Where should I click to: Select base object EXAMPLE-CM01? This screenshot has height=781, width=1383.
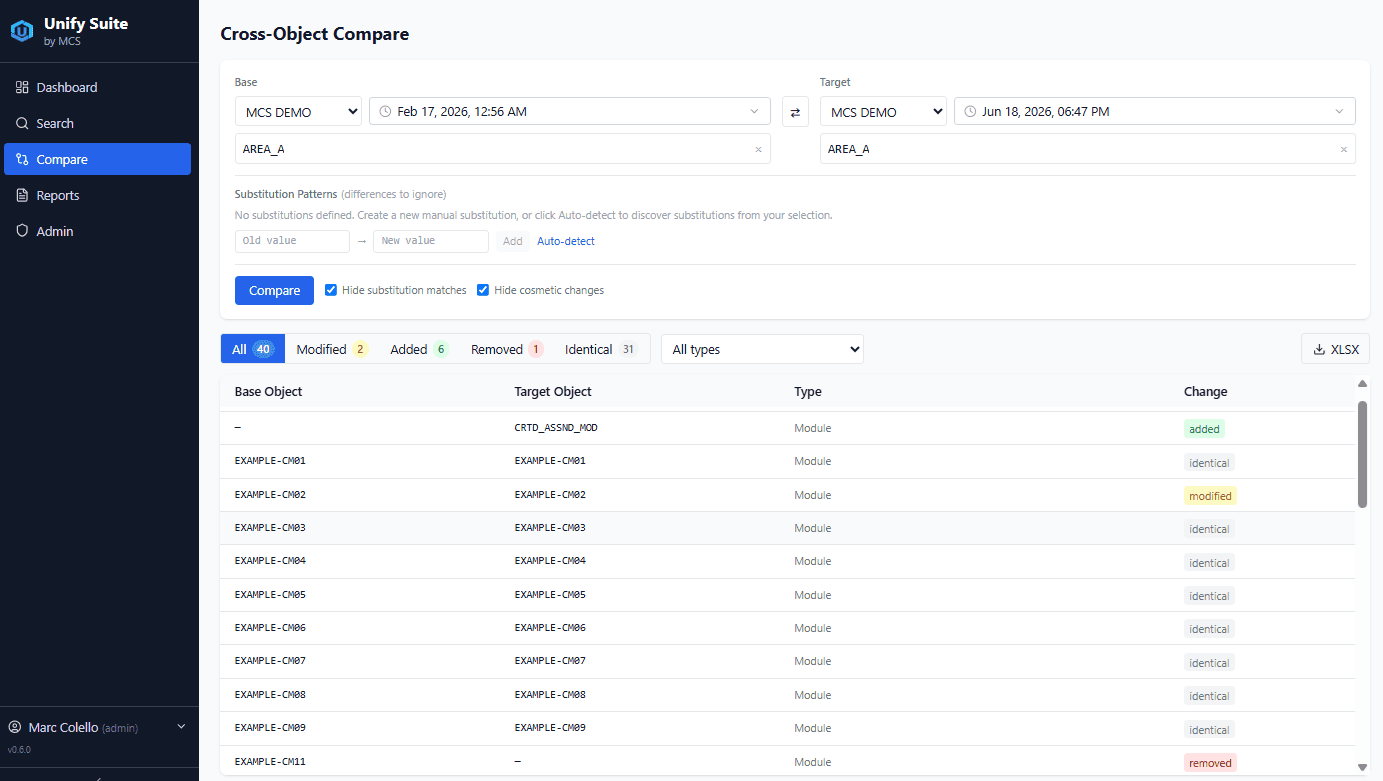coord(270,461)
